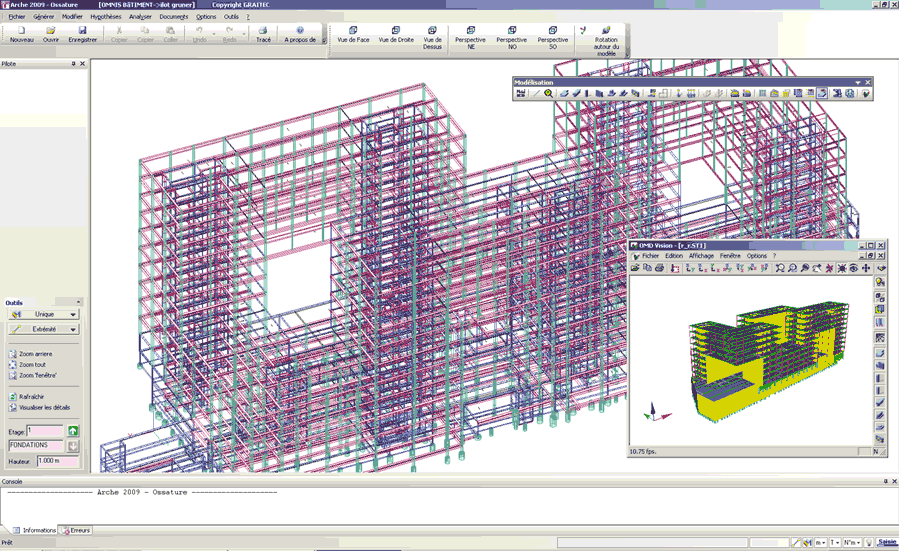Click the Tracé print icon
The height and width of the screenshot is (551, 899).
[263, 34]
